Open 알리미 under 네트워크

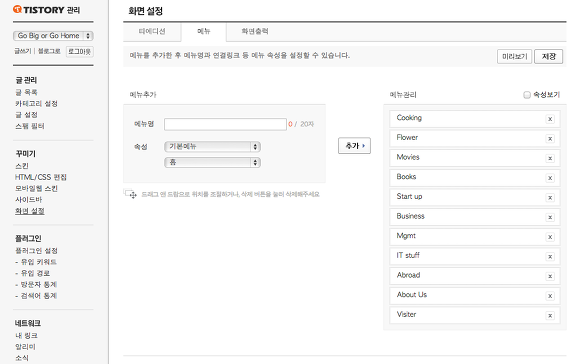click(x=25, y=347)
